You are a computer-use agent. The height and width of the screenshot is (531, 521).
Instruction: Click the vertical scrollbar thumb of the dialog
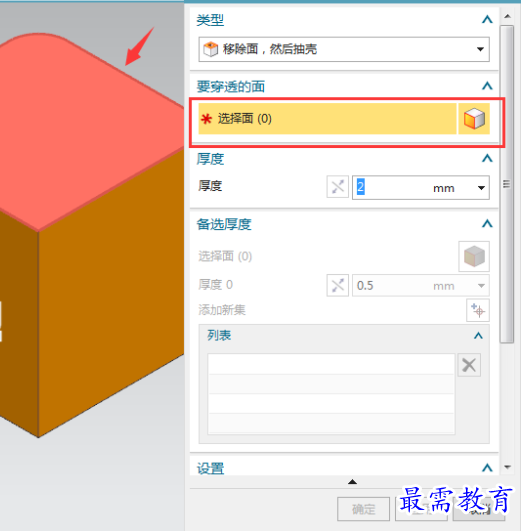[507, 184]
